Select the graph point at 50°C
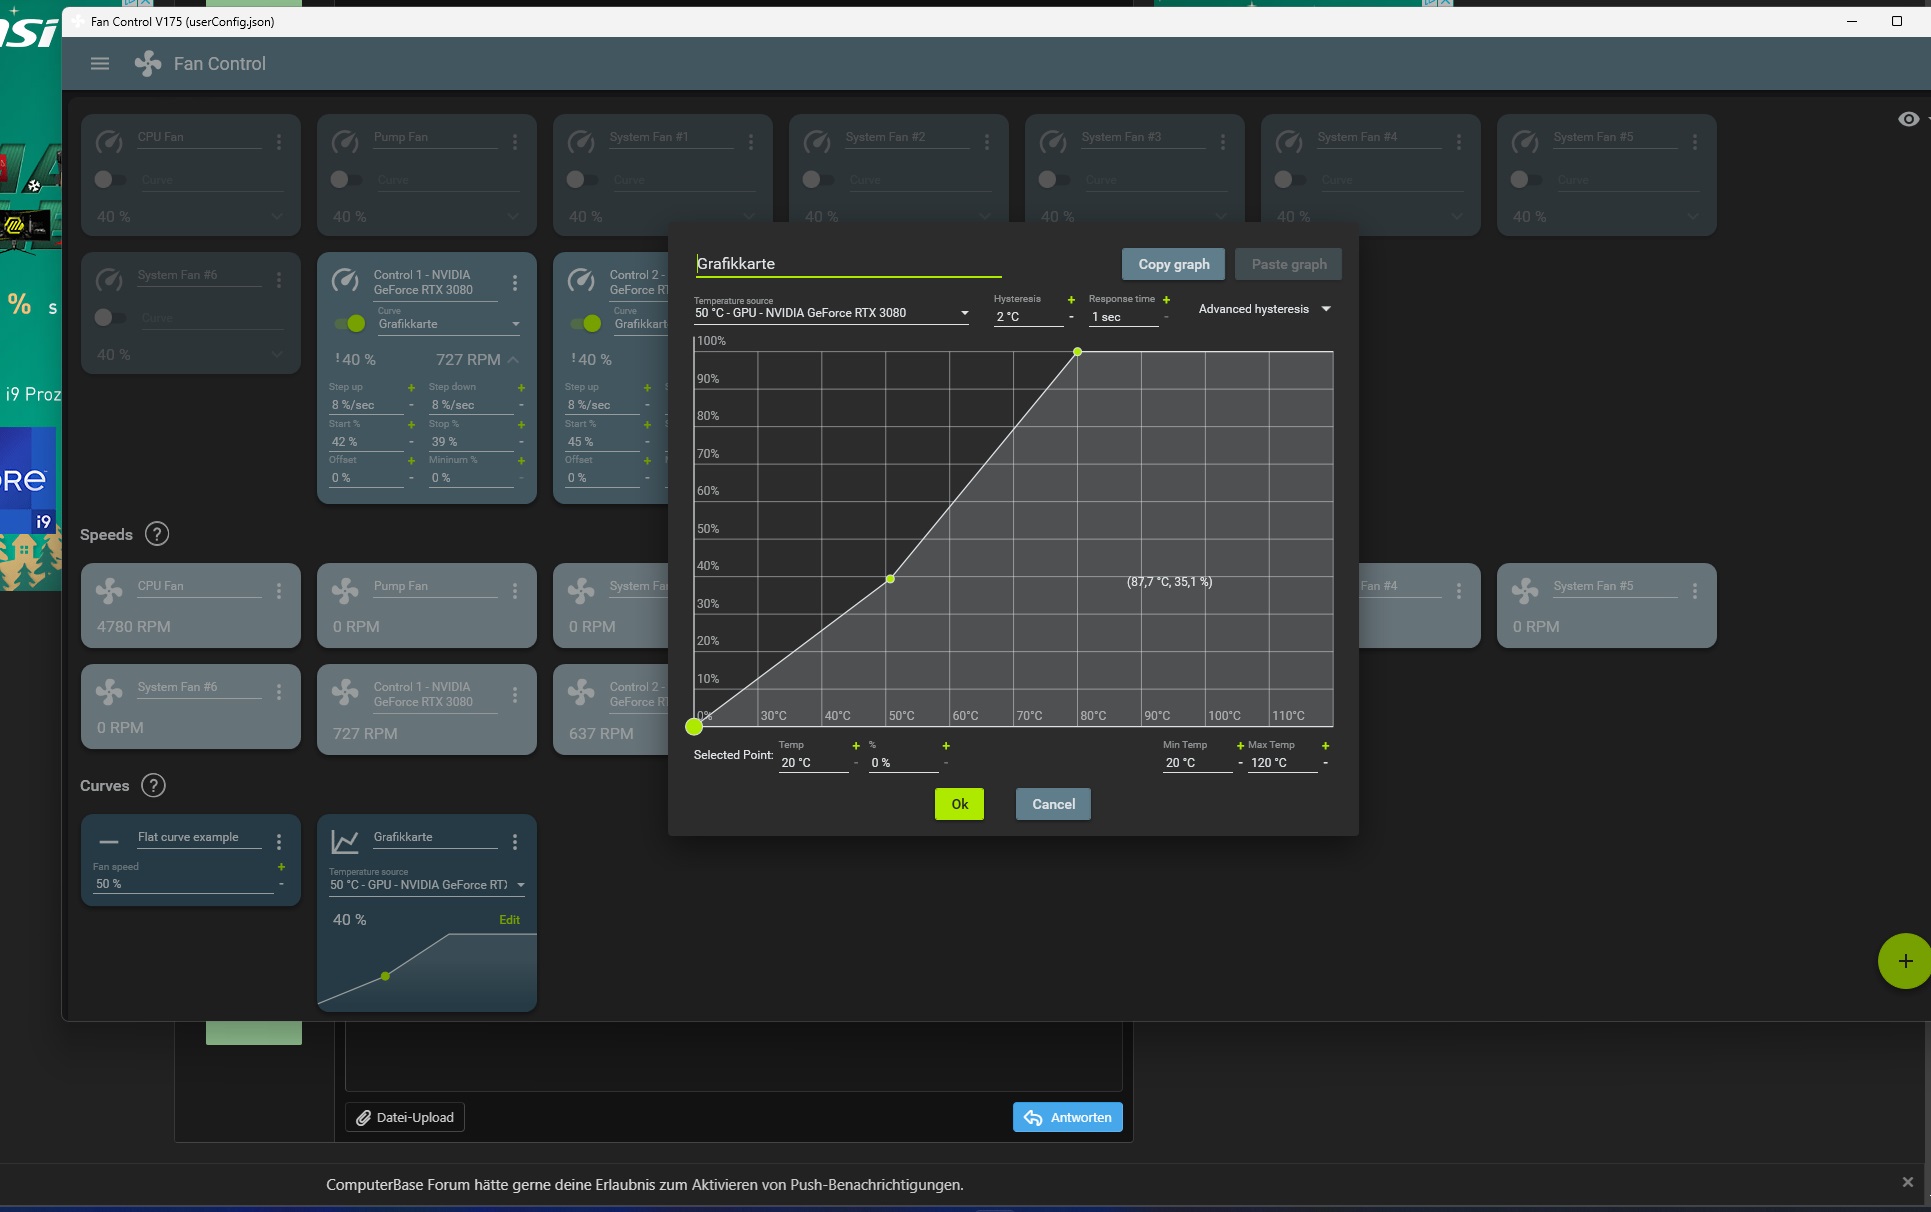The height and width of the screenshot is (1212, 1931). 890,579
